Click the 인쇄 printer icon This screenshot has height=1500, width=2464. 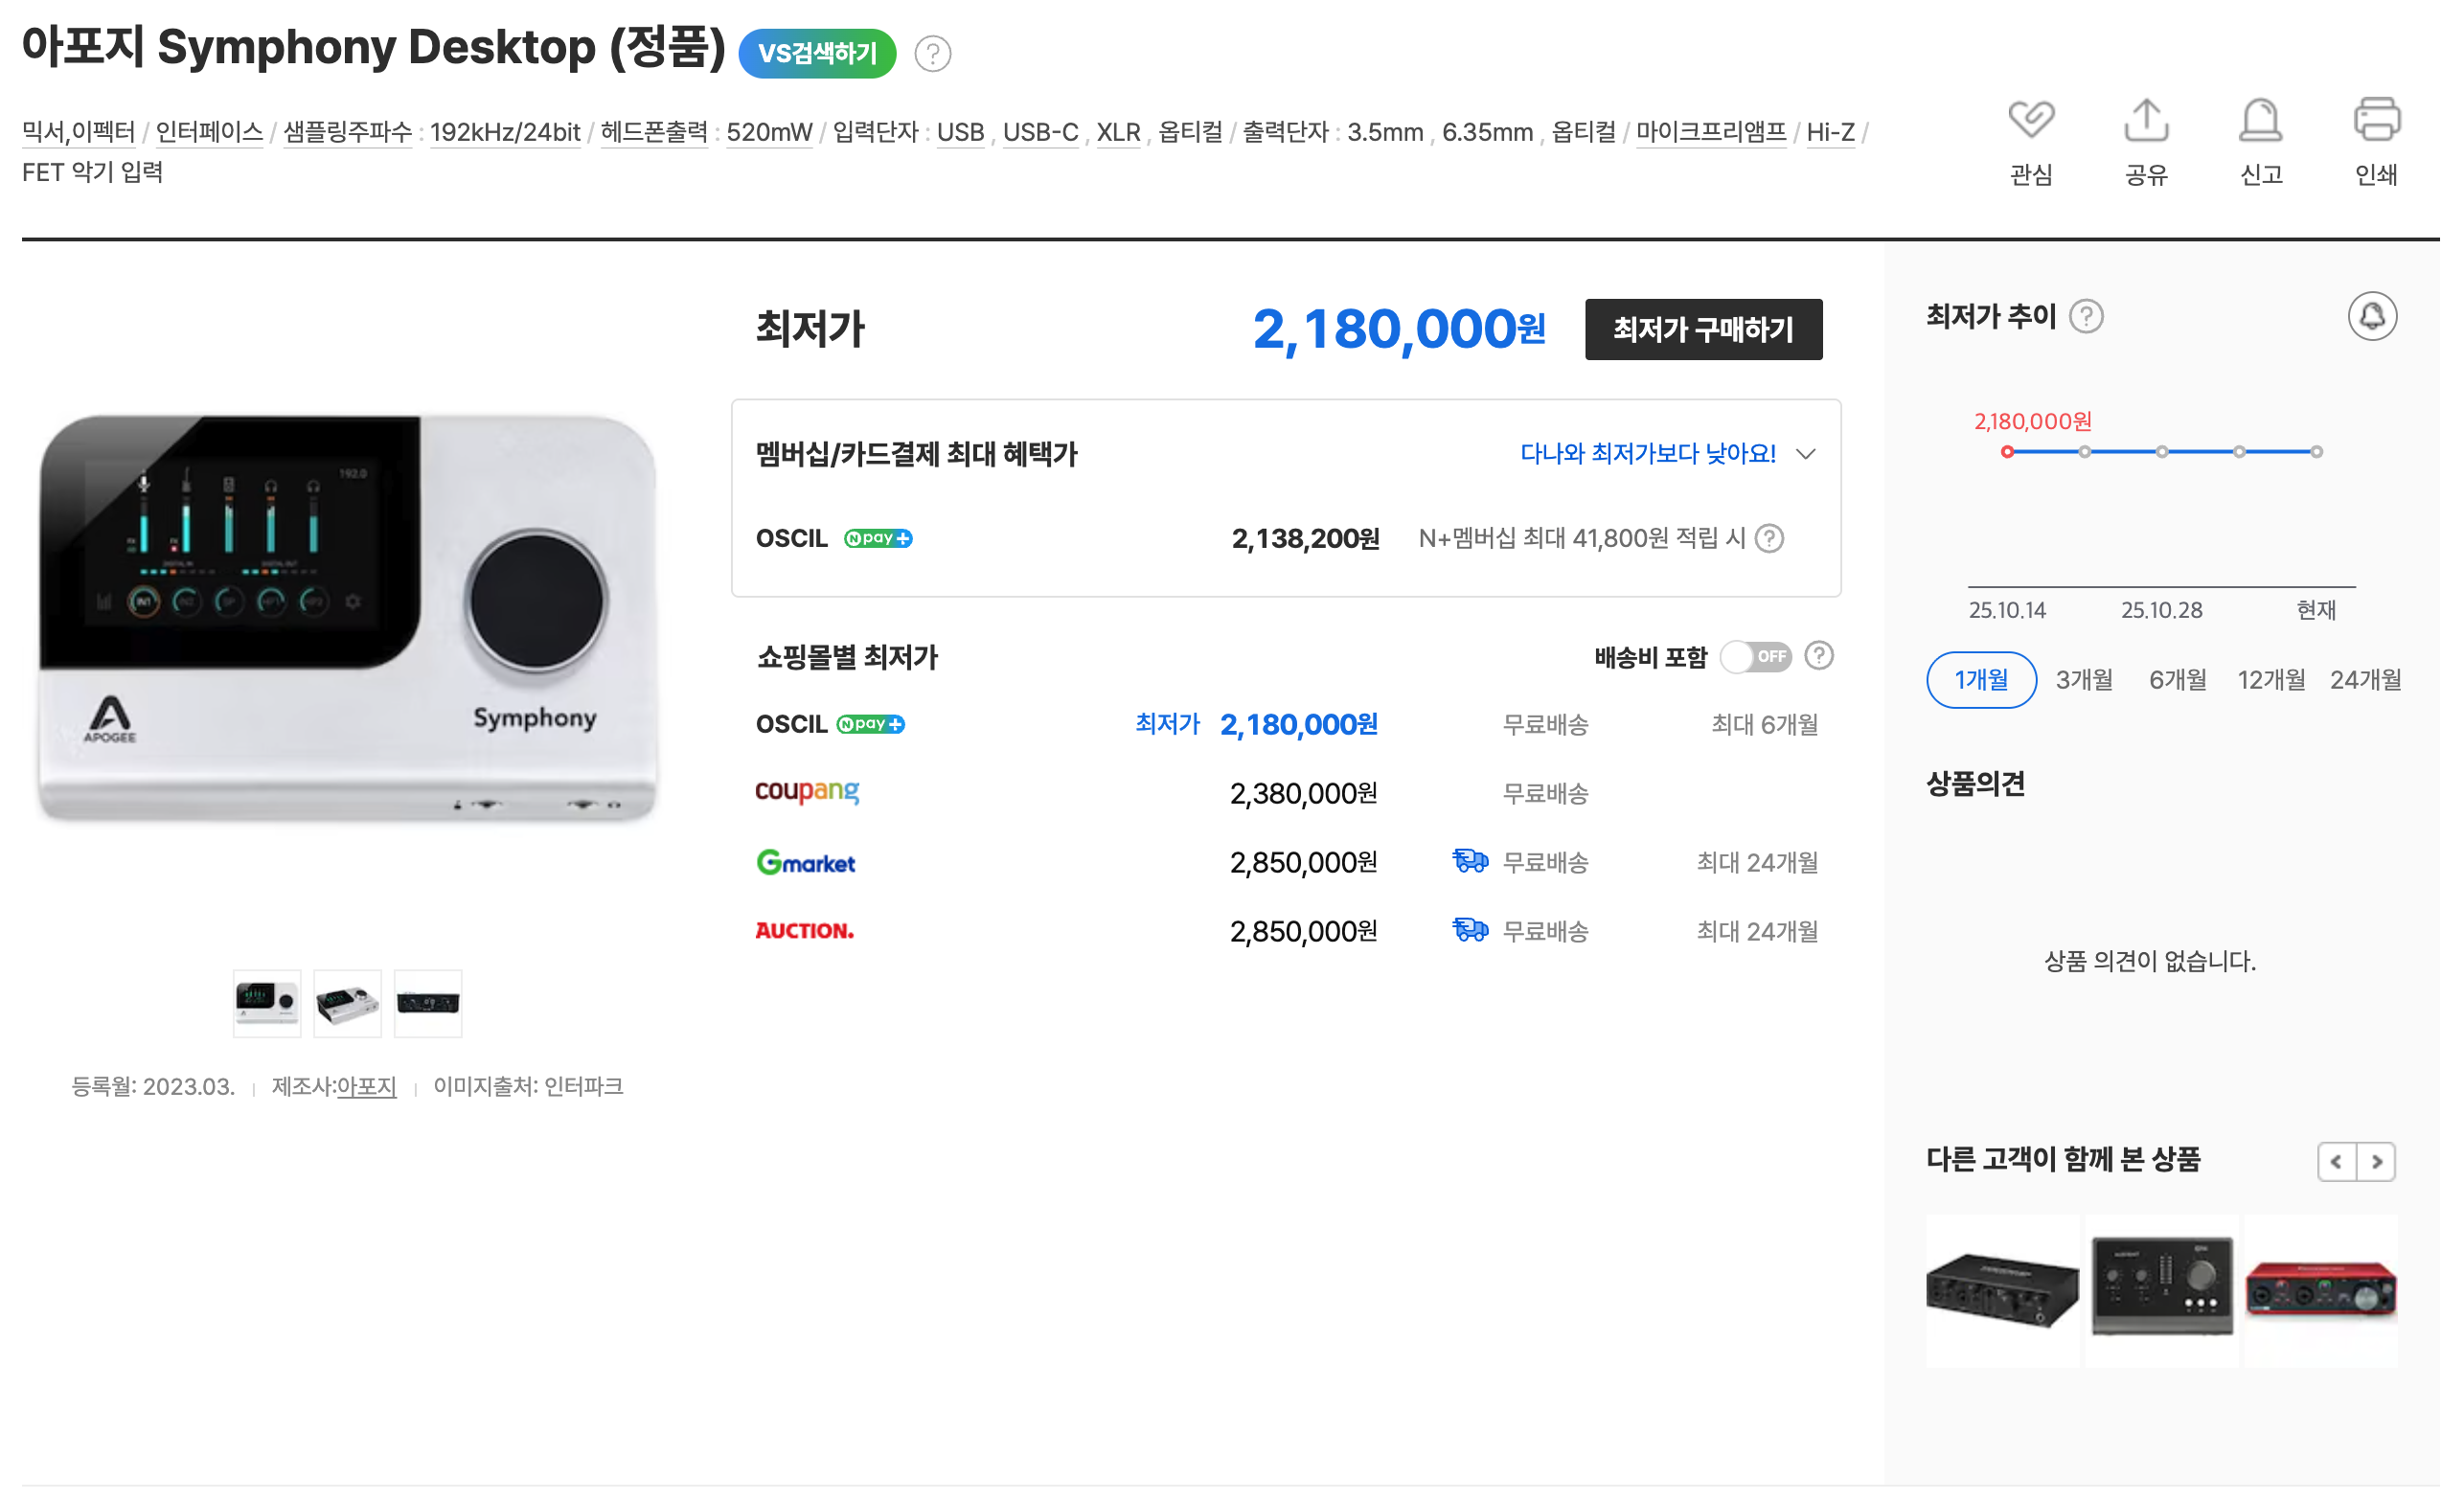(2376, 121)
